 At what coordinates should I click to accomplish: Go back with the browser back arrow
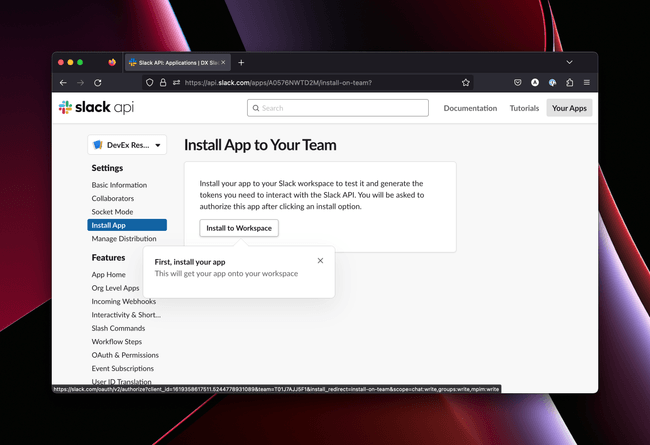coord(63,83)
